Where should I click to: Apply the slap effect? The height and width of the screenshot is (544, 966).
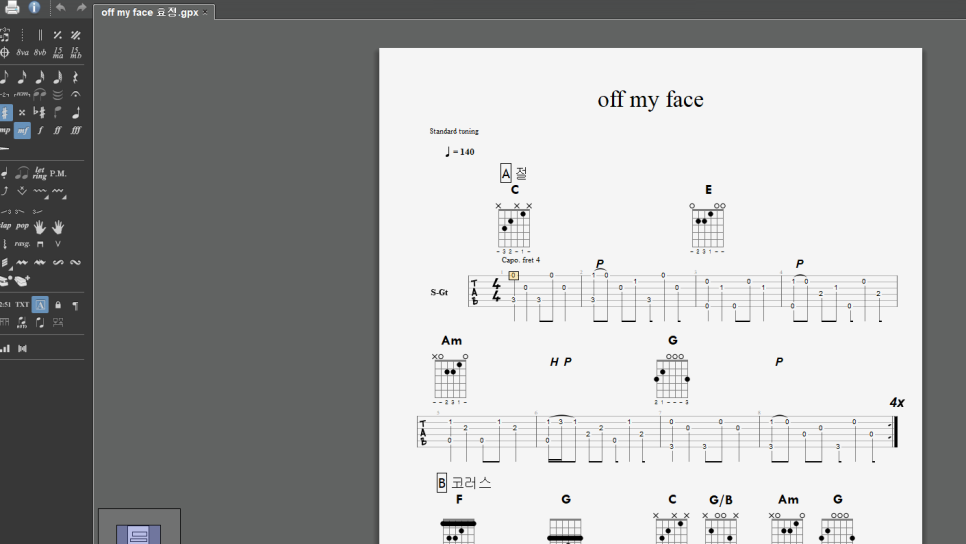tap(5, 226)
